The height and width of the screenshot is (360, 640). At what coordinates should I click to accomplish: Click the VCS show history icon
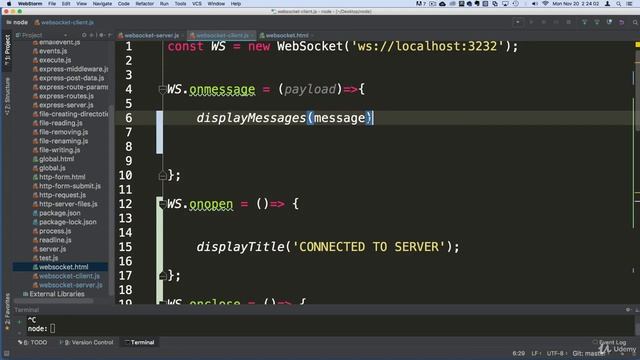tap(609, 22)
